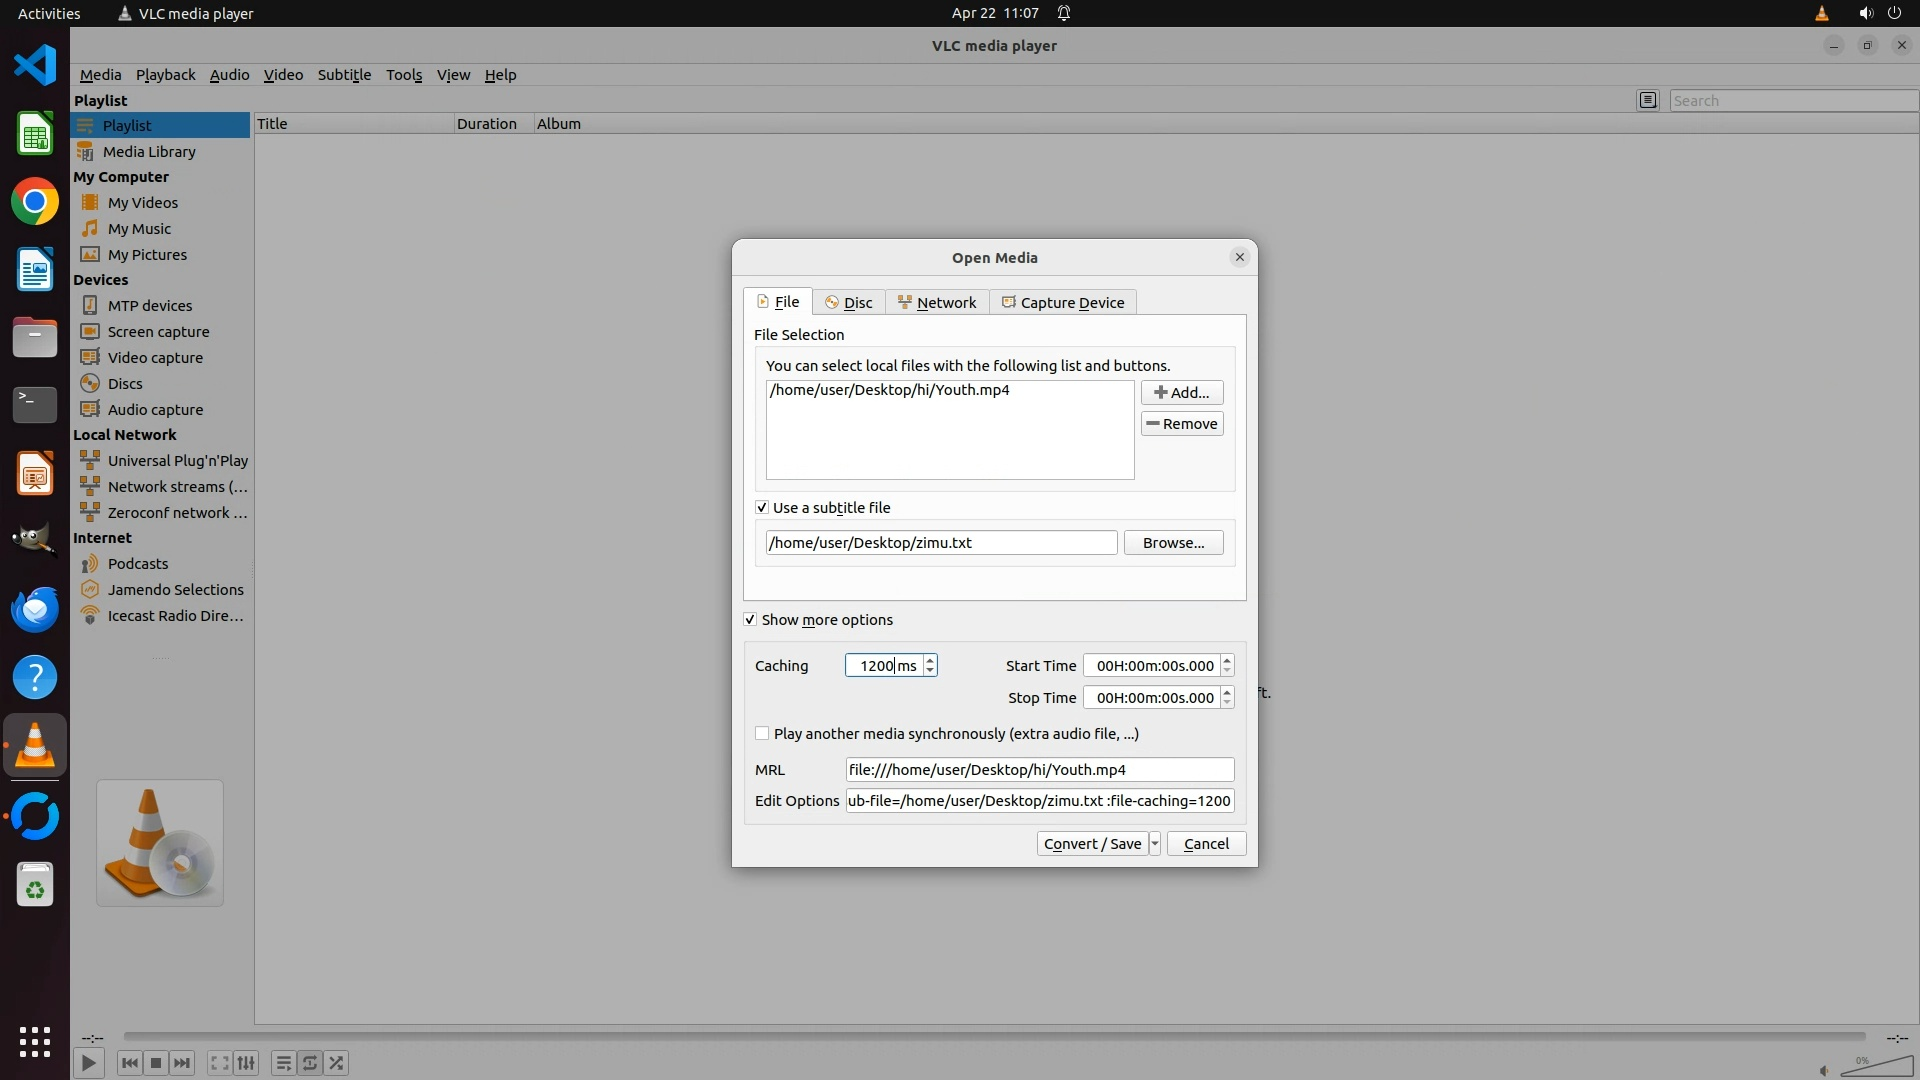The width and height of the screenshot is (1920, 1080).
Task: Click Browse... for subtitle file
Action: pyautogui.click(x=1173, y=543)
